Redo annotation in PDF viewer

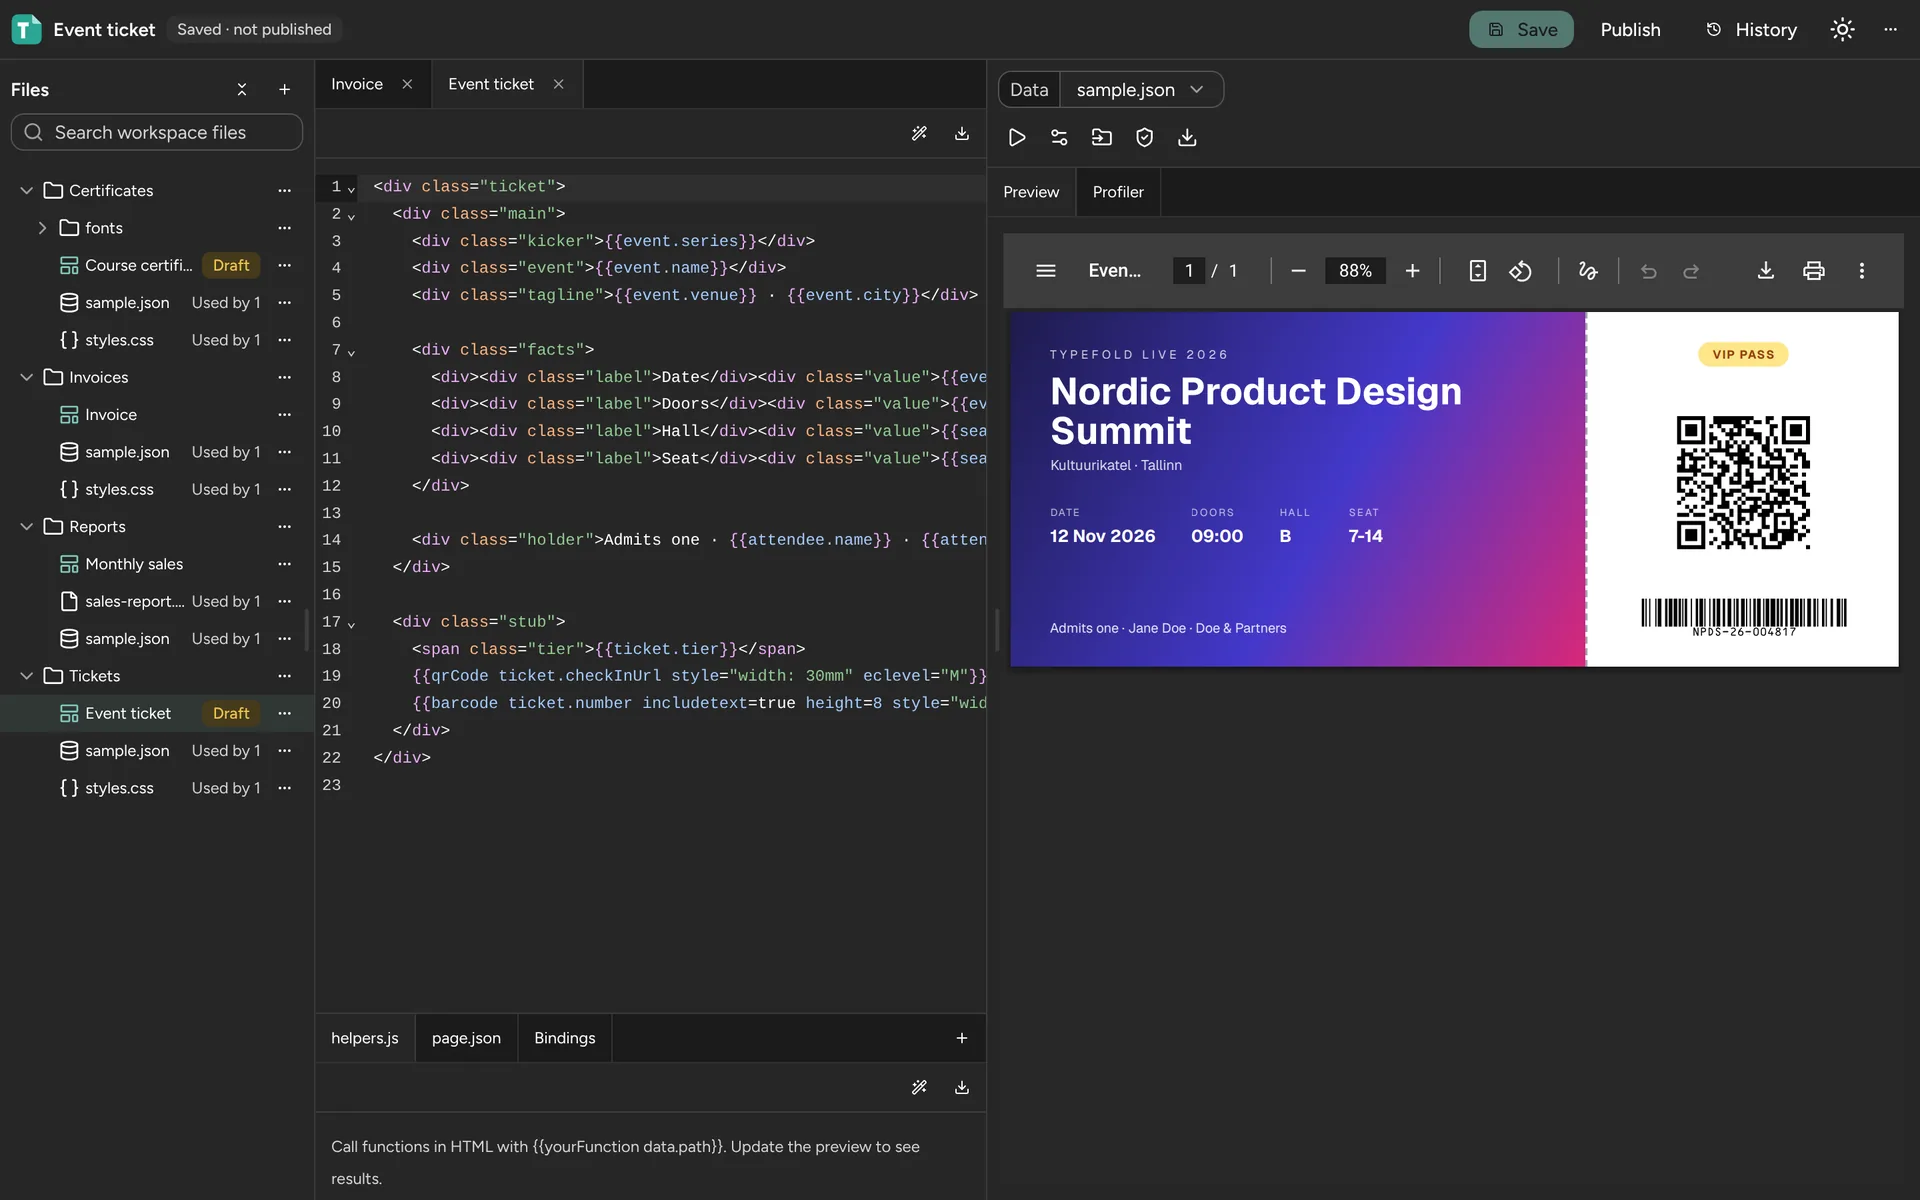point(1691,271)
